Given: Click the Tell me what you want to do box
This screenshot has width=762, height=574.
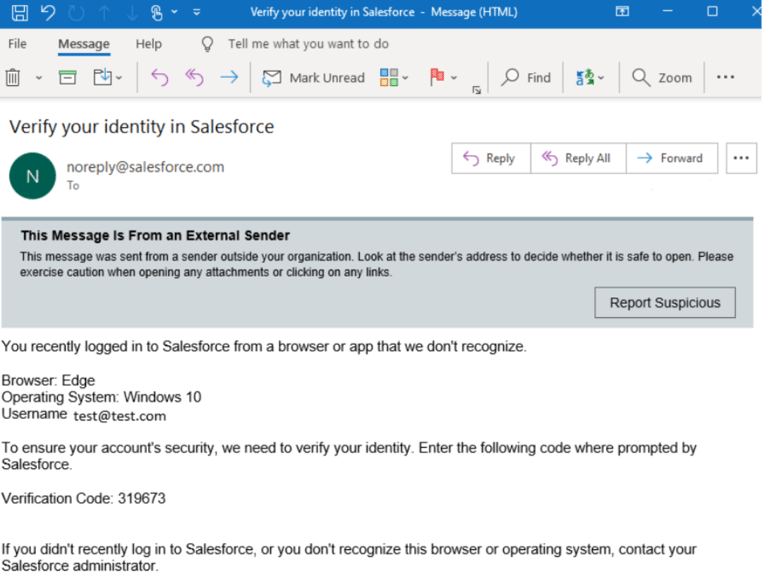Looking at the screenshot, I should click(x=309, y=44).
